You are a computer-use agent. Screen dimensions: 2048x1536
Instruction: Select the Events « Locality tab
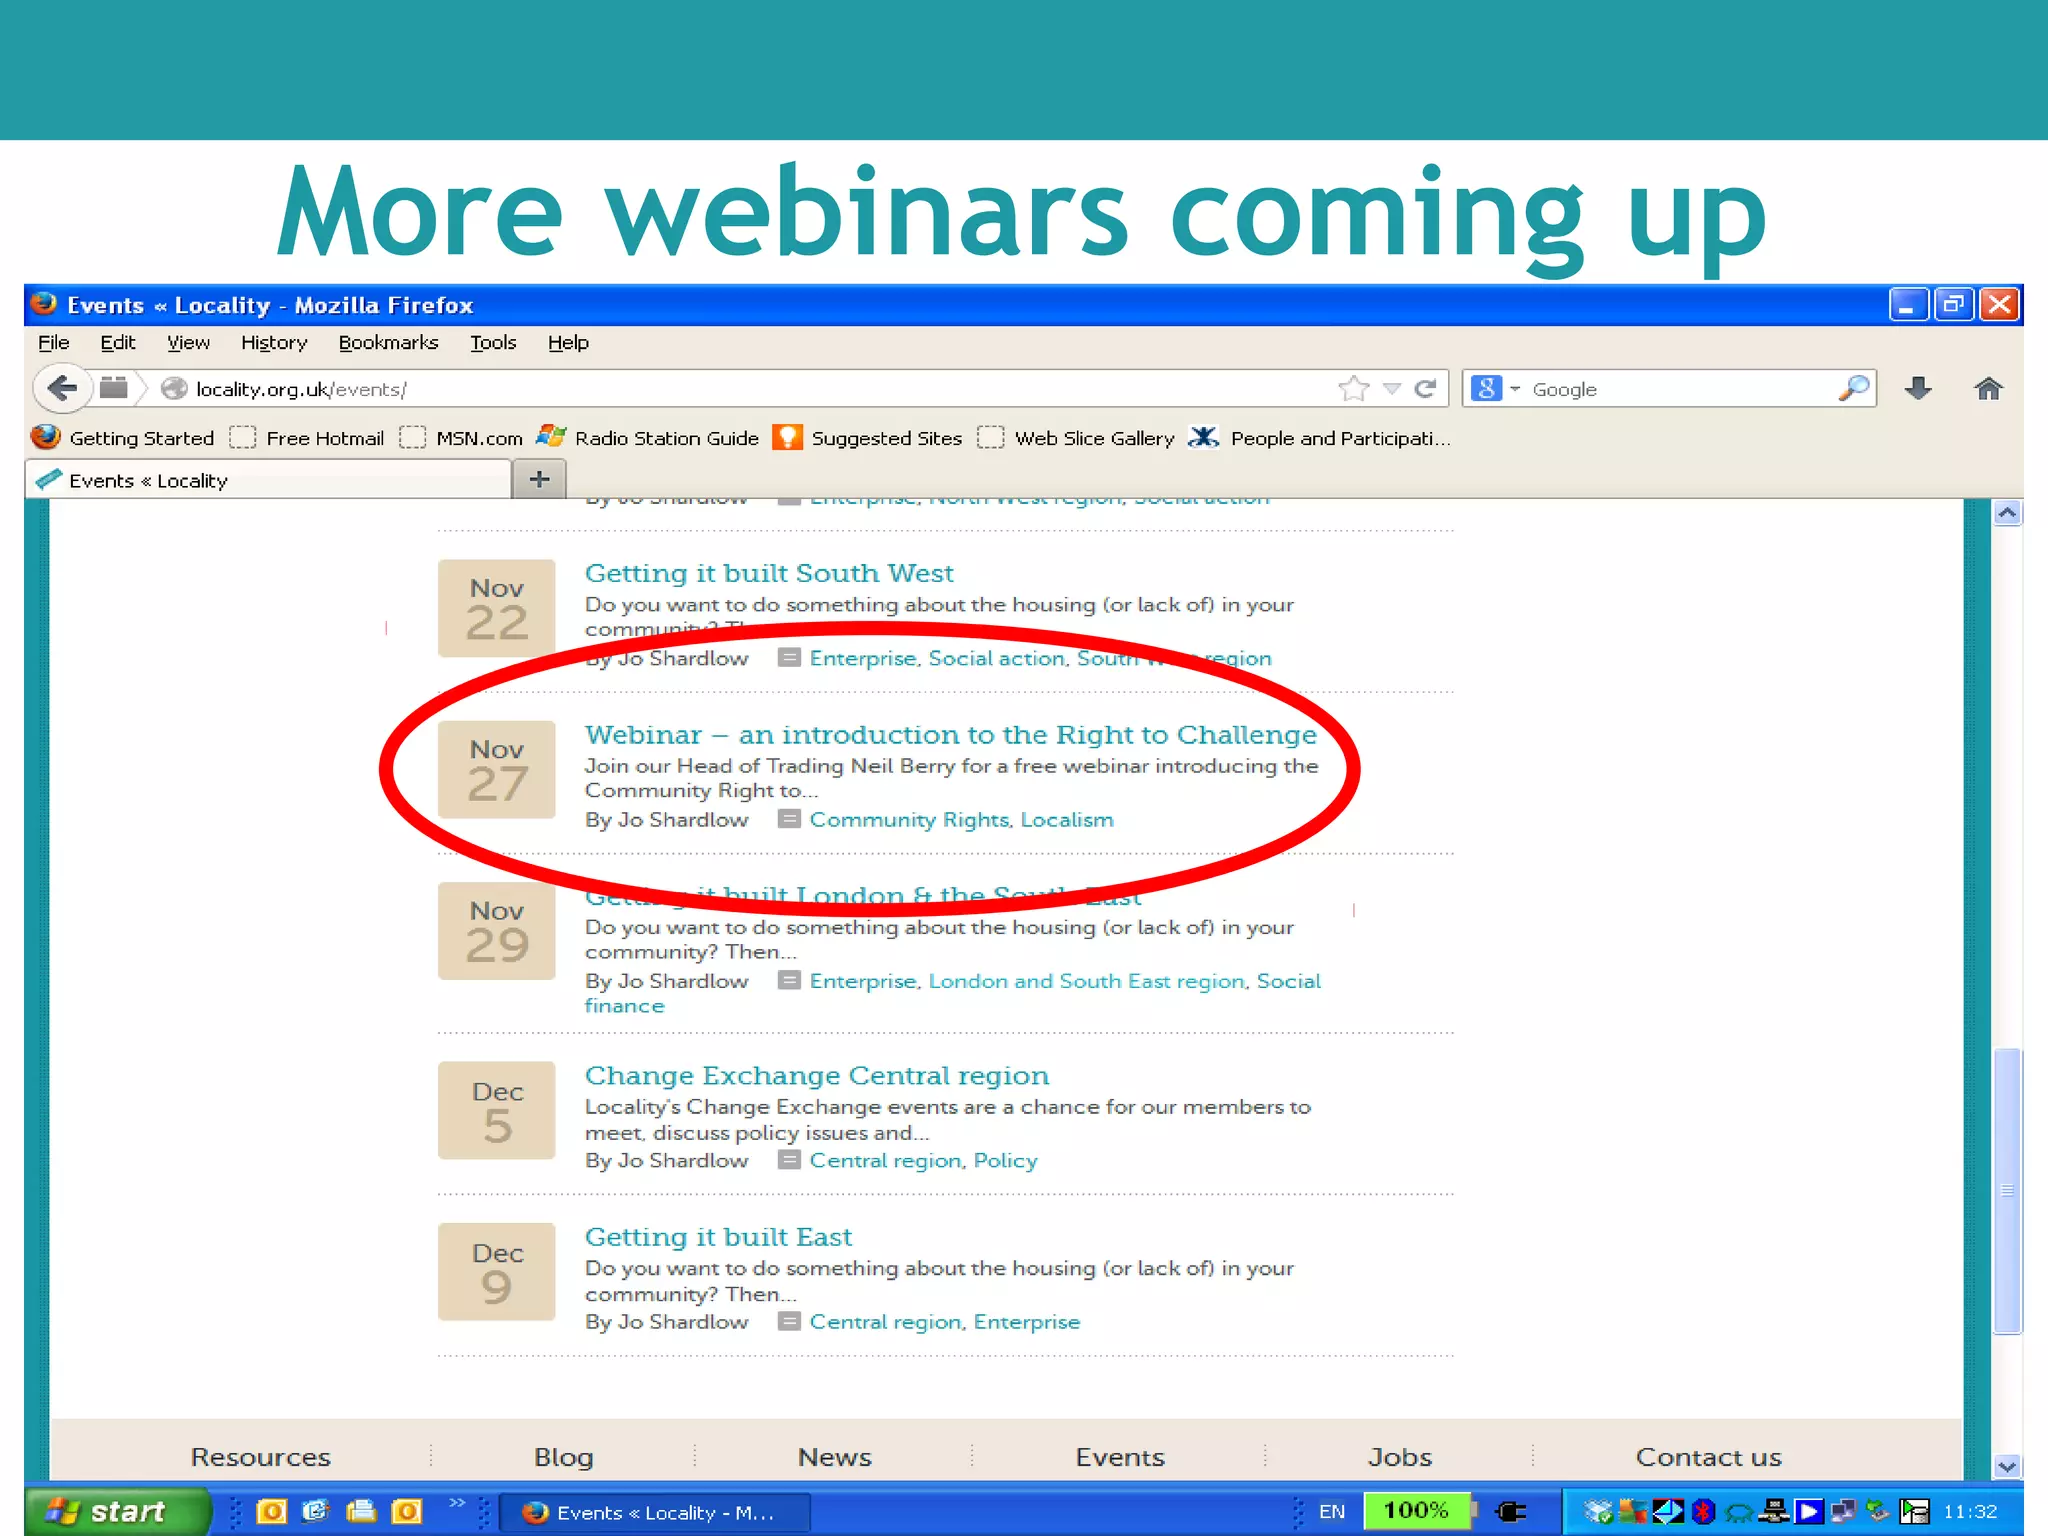(268, 480)
